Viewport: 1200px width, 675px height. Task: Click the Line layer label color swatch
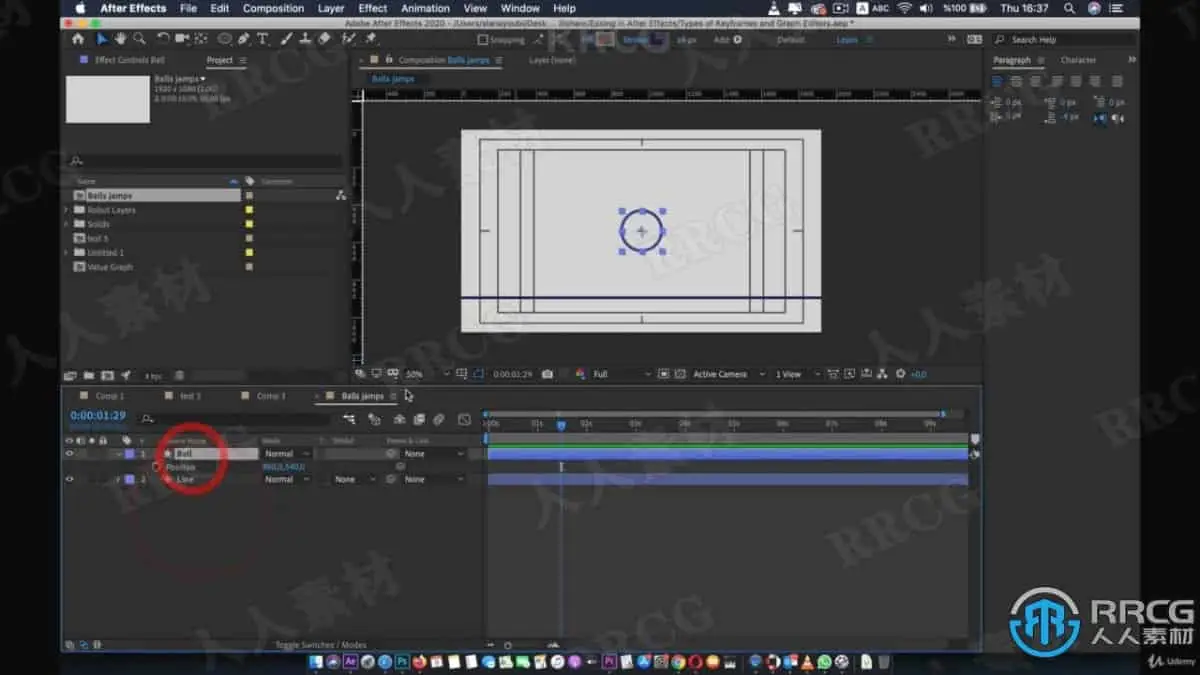[130, 479]
